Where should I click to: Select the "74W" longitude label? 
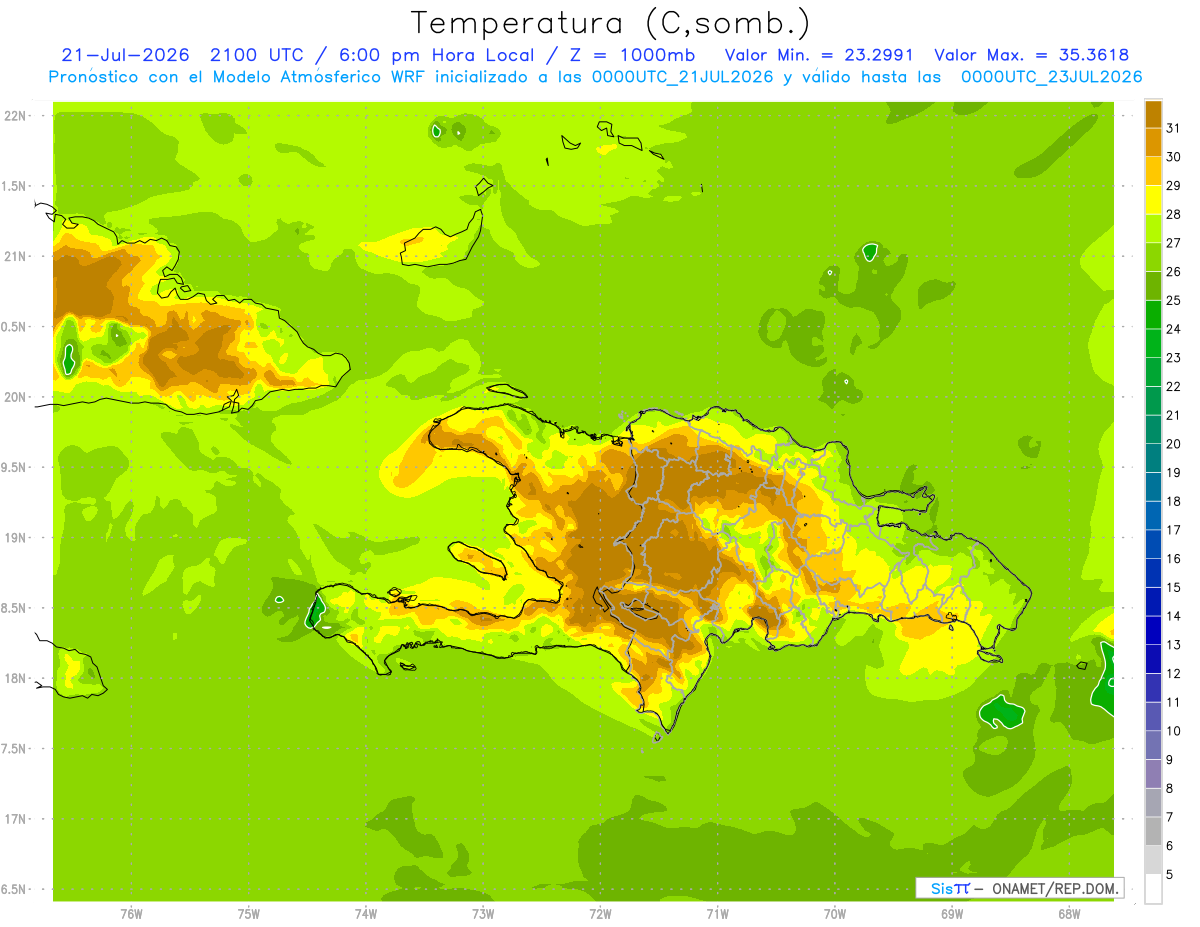pyautogui.click(x=366, y=914)
